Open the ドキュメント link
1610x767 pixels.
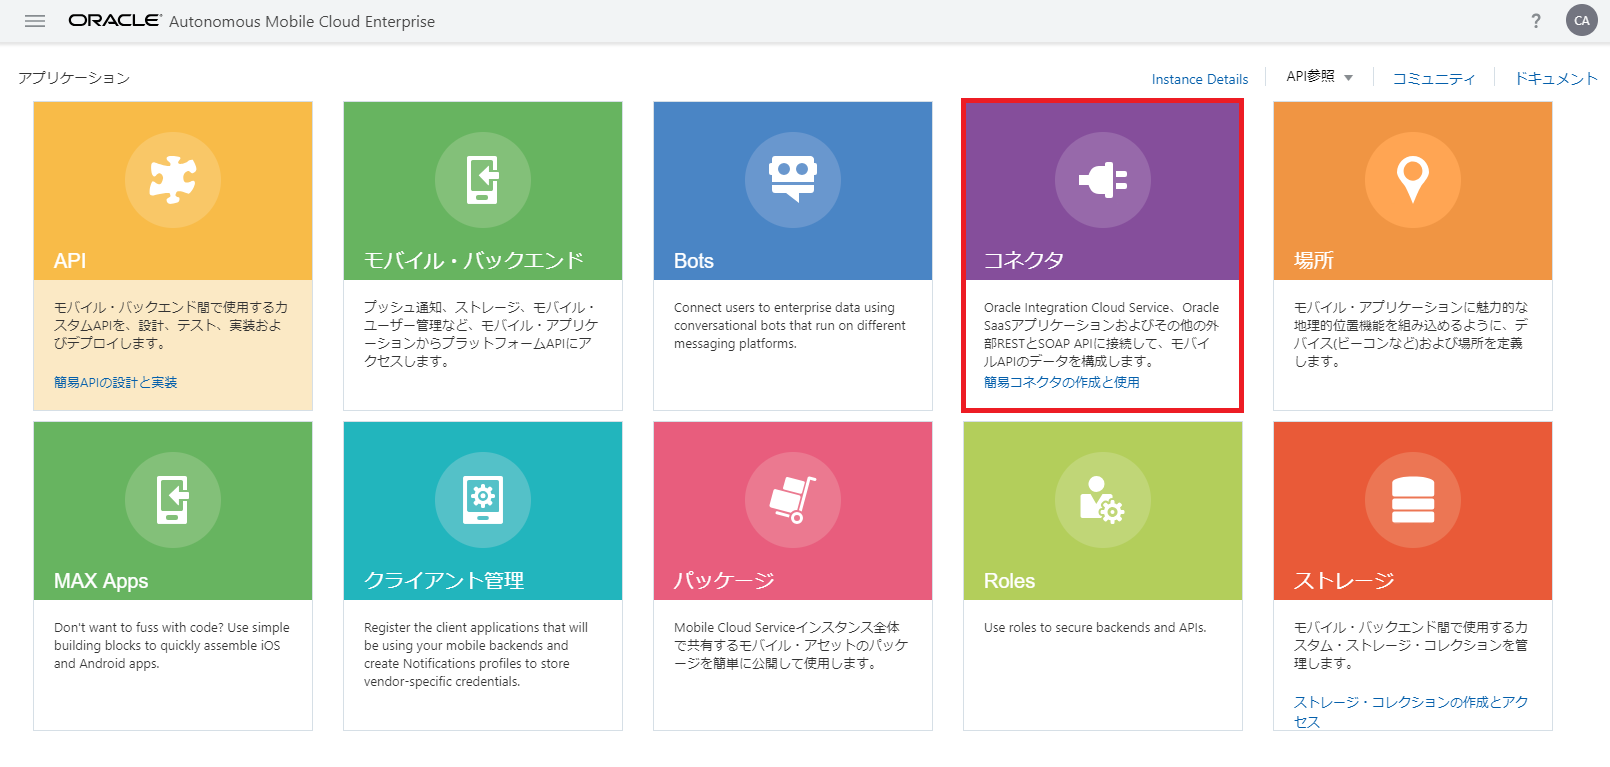point(1555,78)
